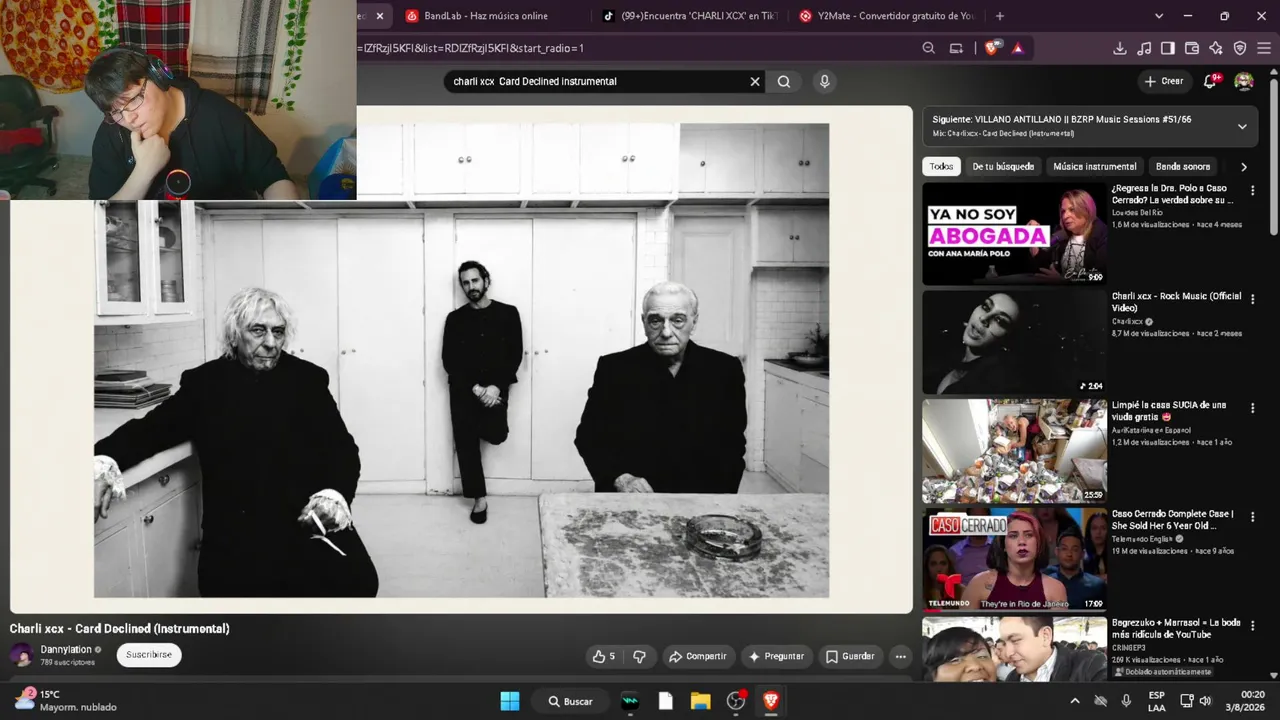The height and width of the screenshot is (720, 1280).
Task: Open the Brave Wallet icon
Action: 1192,48
